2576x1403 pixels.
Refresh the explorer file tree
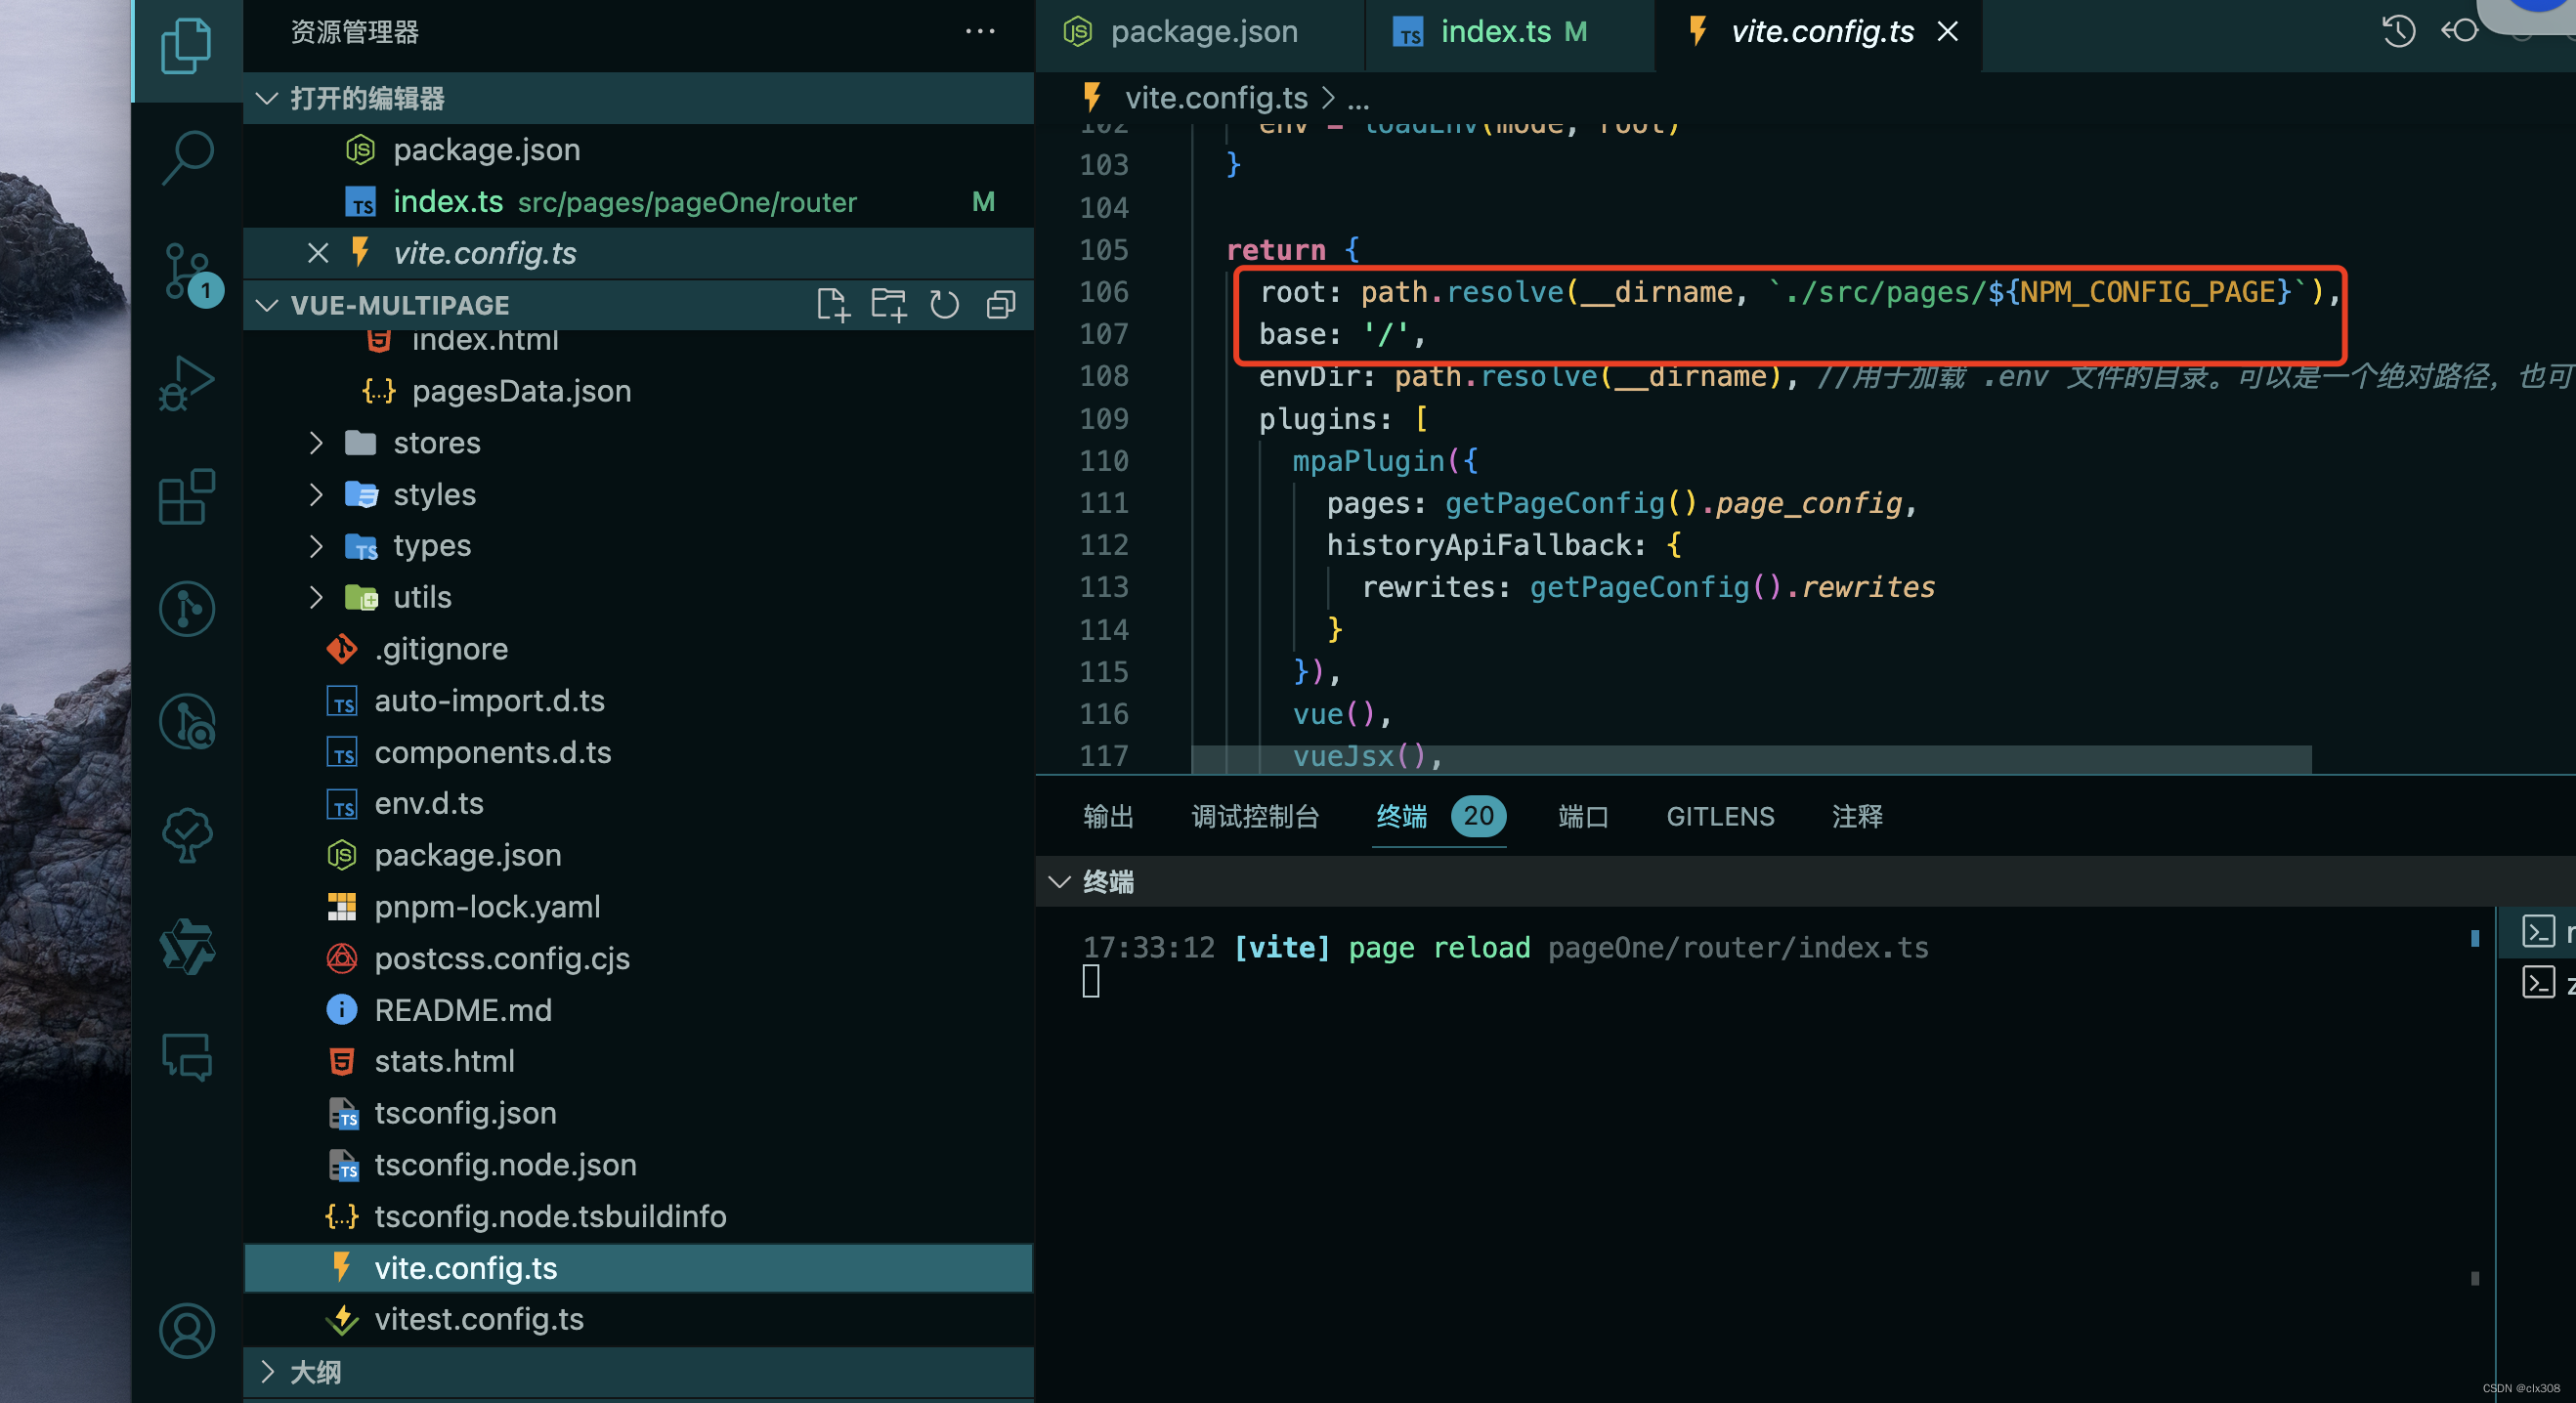pyautogui.click(x=944, y=305)
